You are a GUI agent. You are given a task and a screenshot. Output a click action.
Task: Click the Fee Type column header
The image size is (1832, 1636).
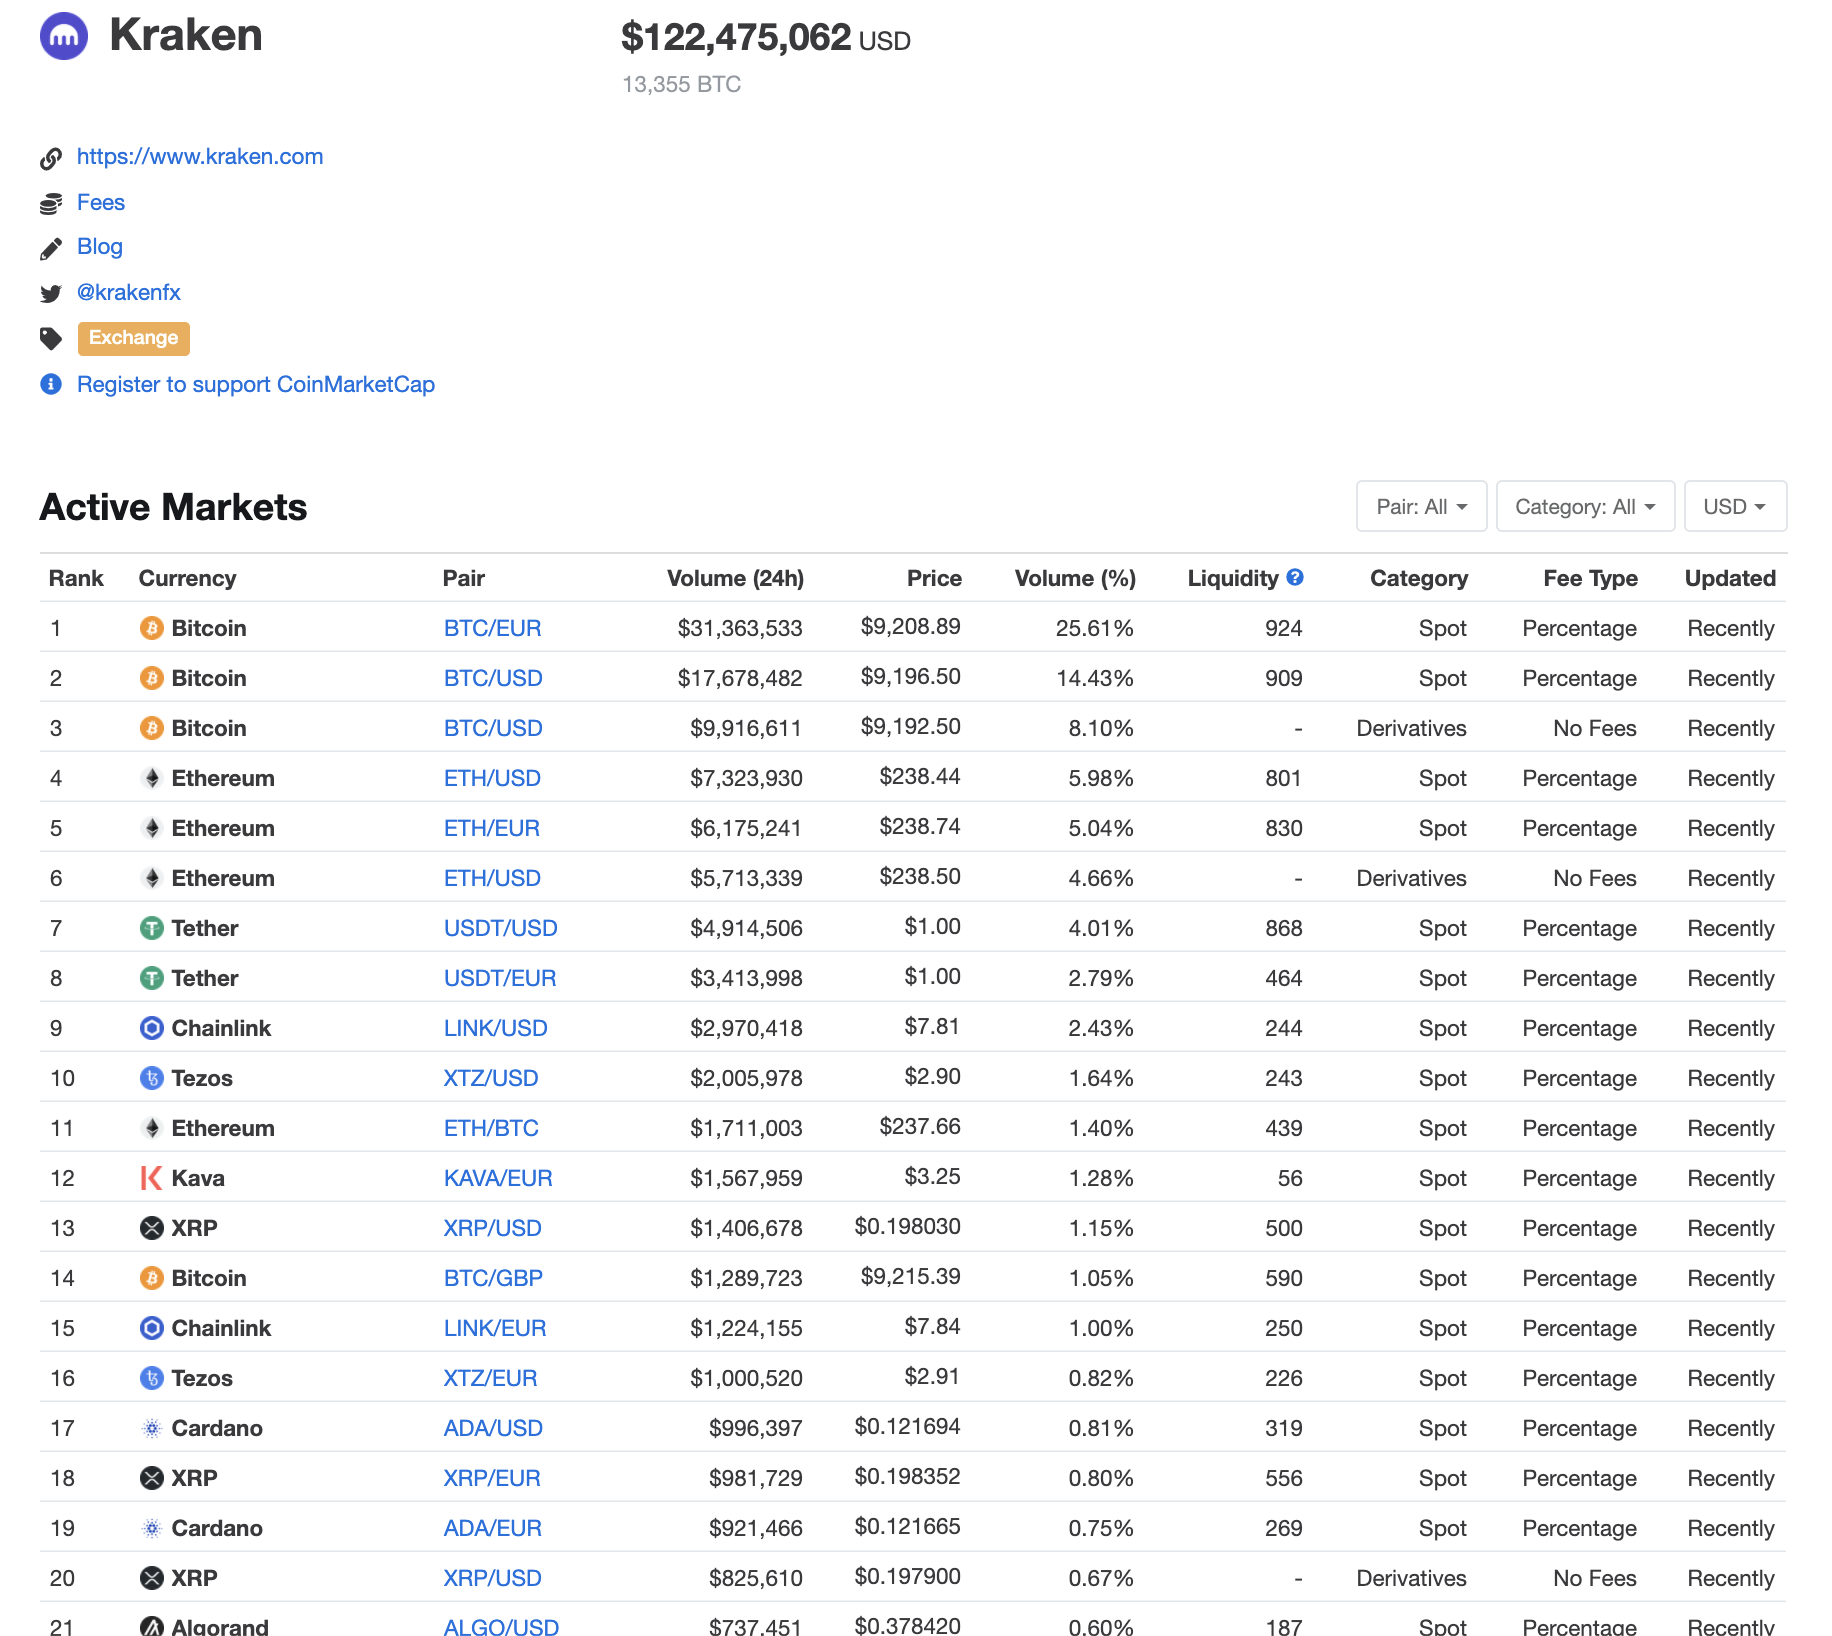[1590, 578]
